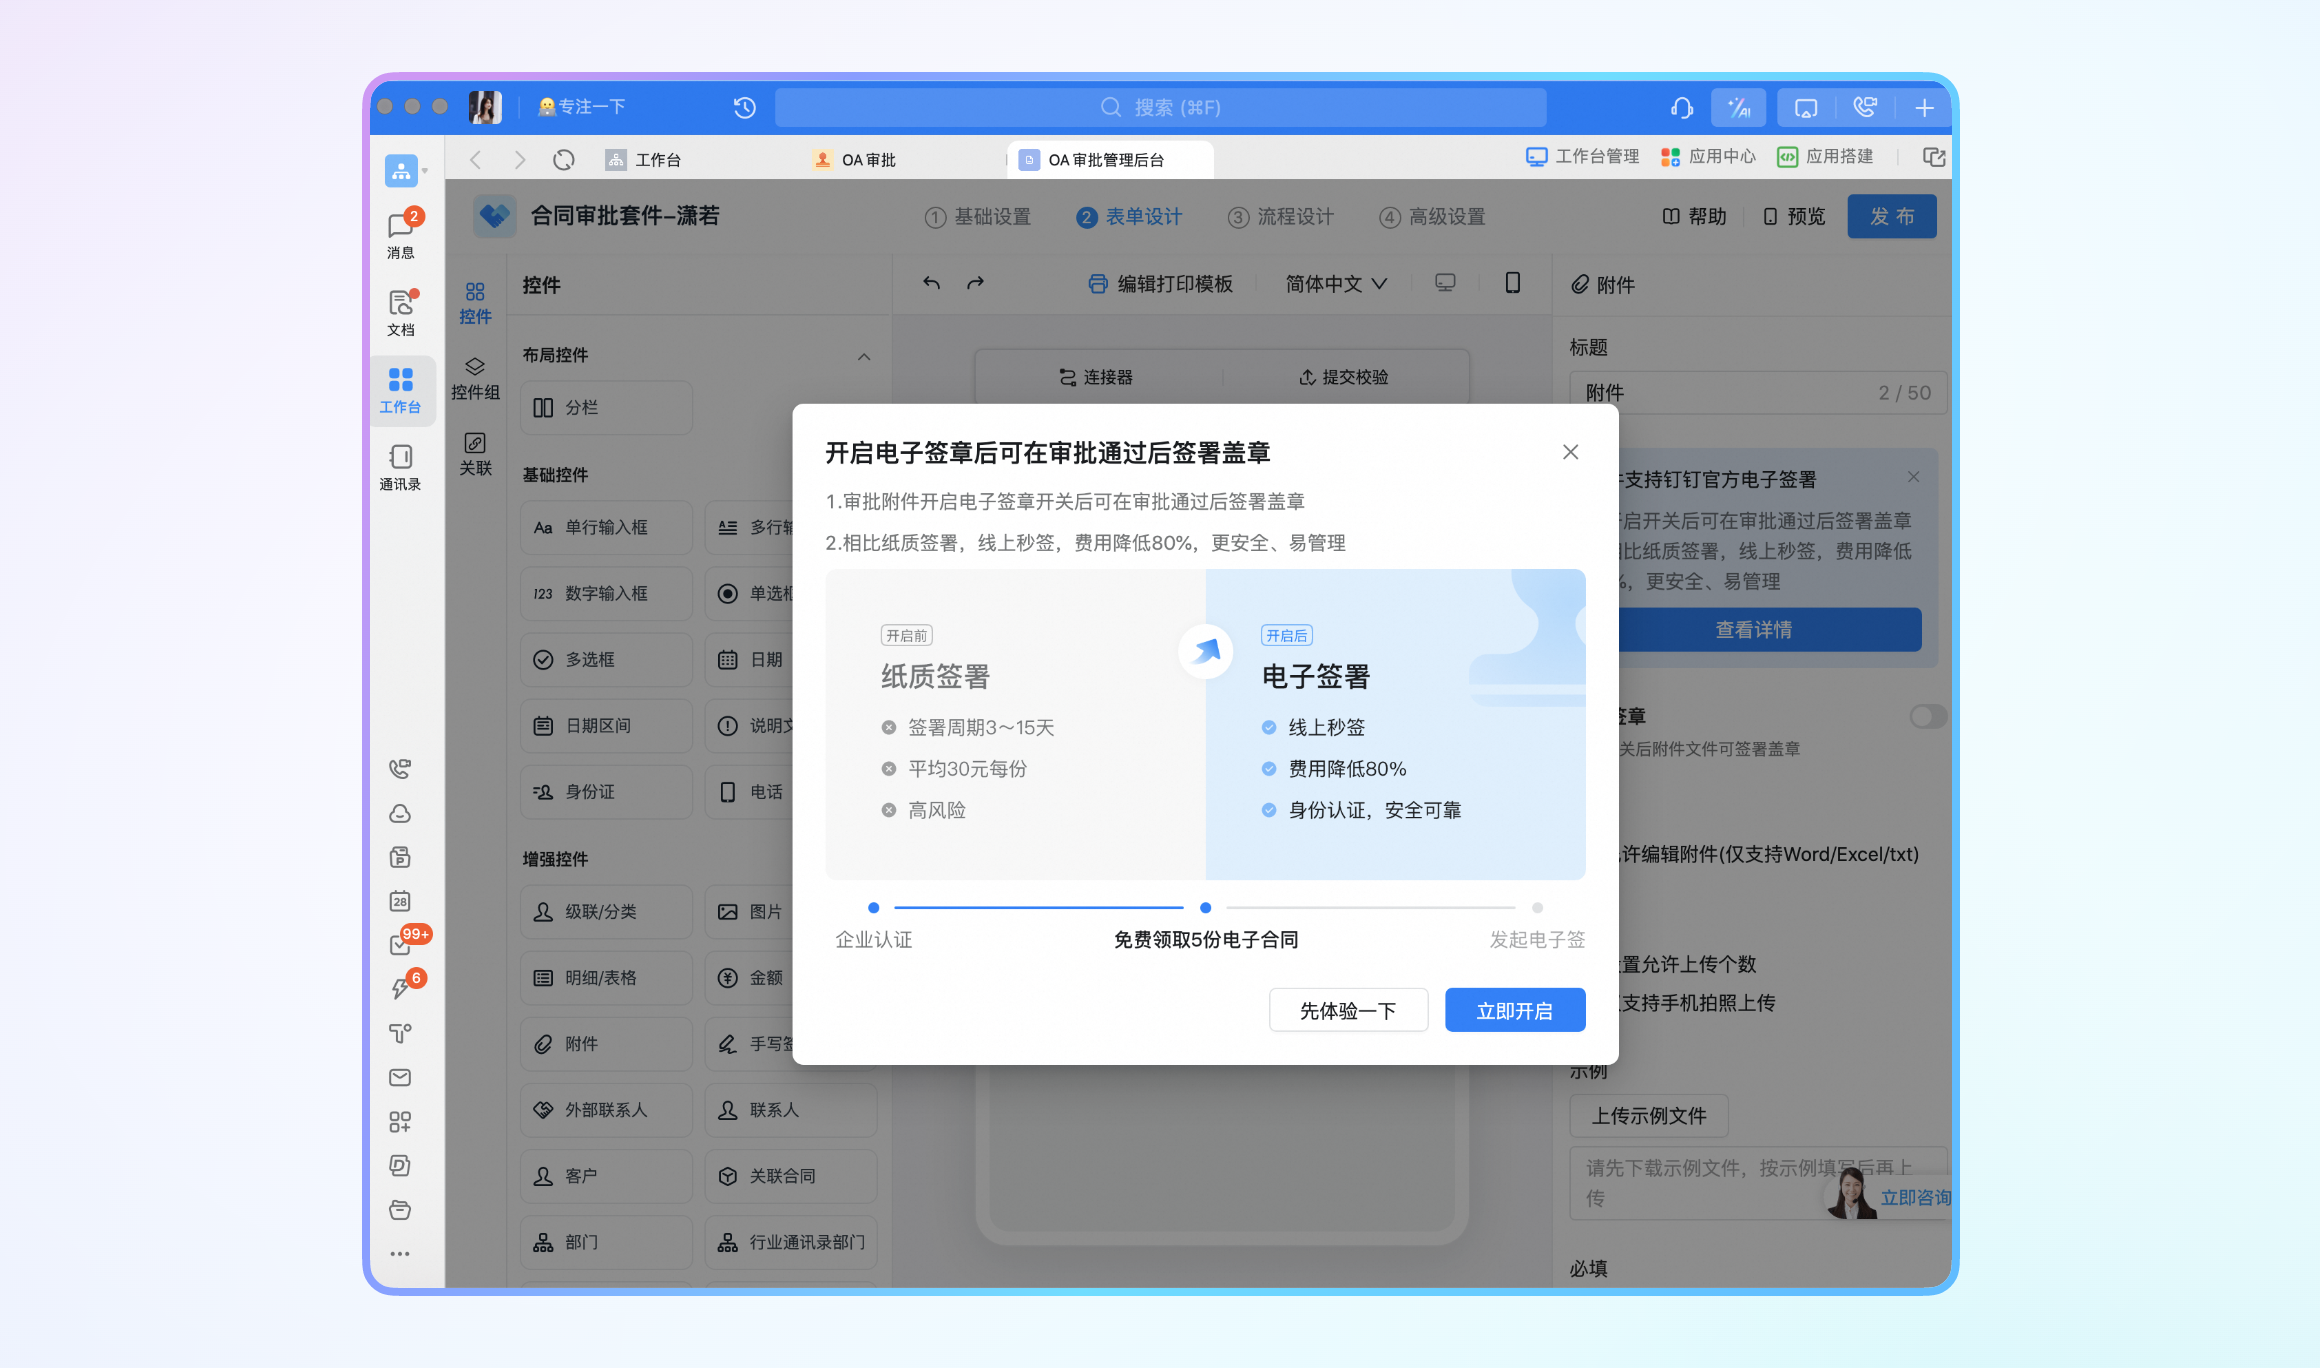Toggle the electronic signature switch
Viewport: 2320px width, 1368px height.
click(1927, 716)
